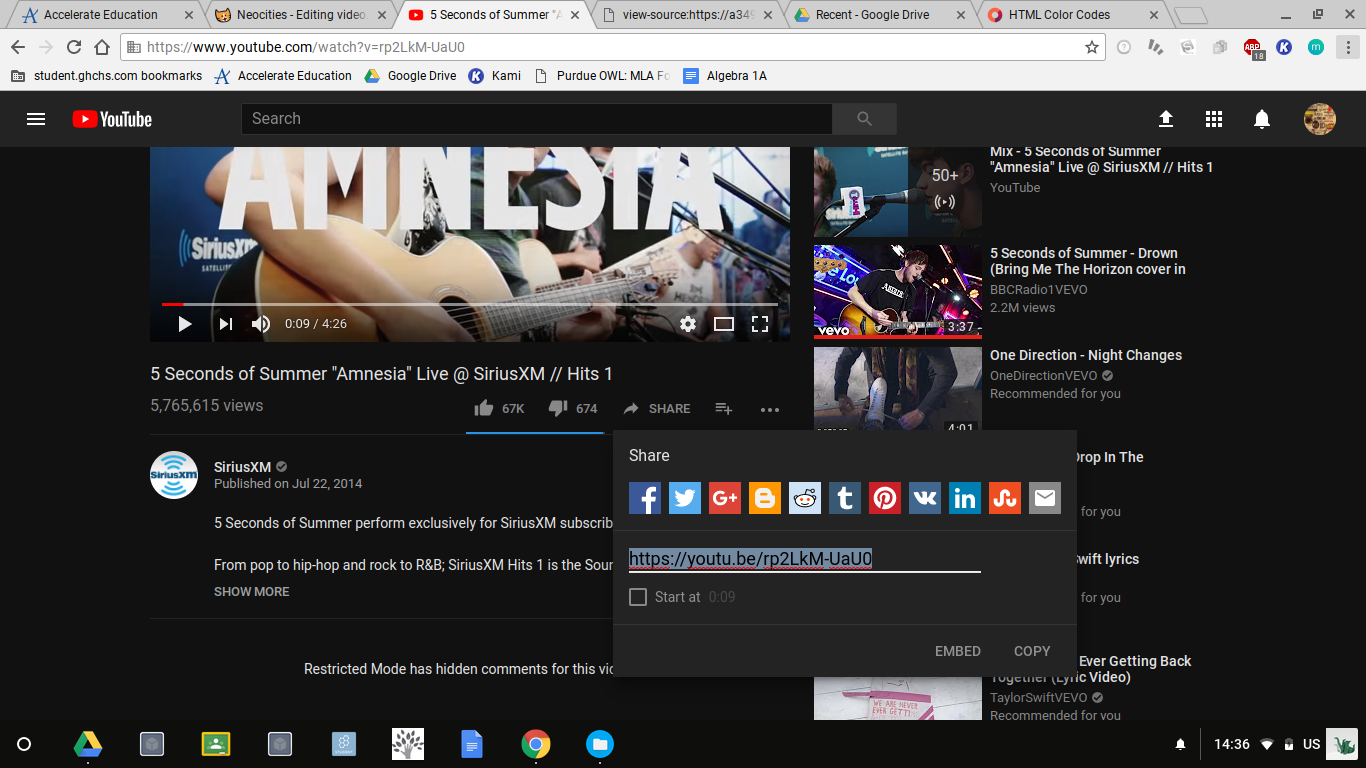Open the student.ghchs.com bookmarks folder

point(106,75)
